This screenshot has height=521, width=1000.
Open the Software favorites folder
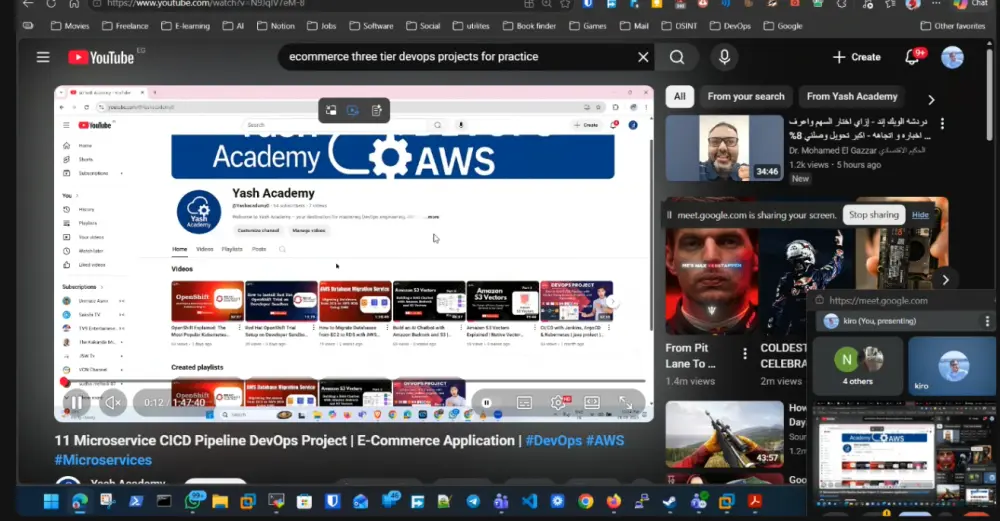tap(371, 26)
